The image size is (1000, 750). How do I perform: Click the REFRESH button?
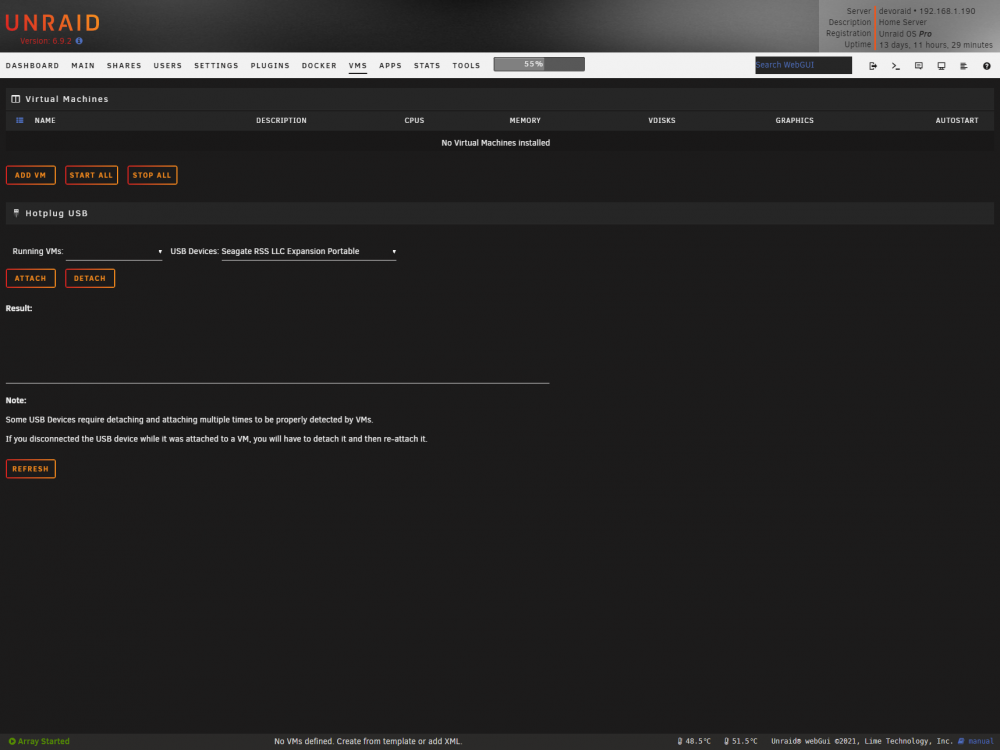point(31,469)
